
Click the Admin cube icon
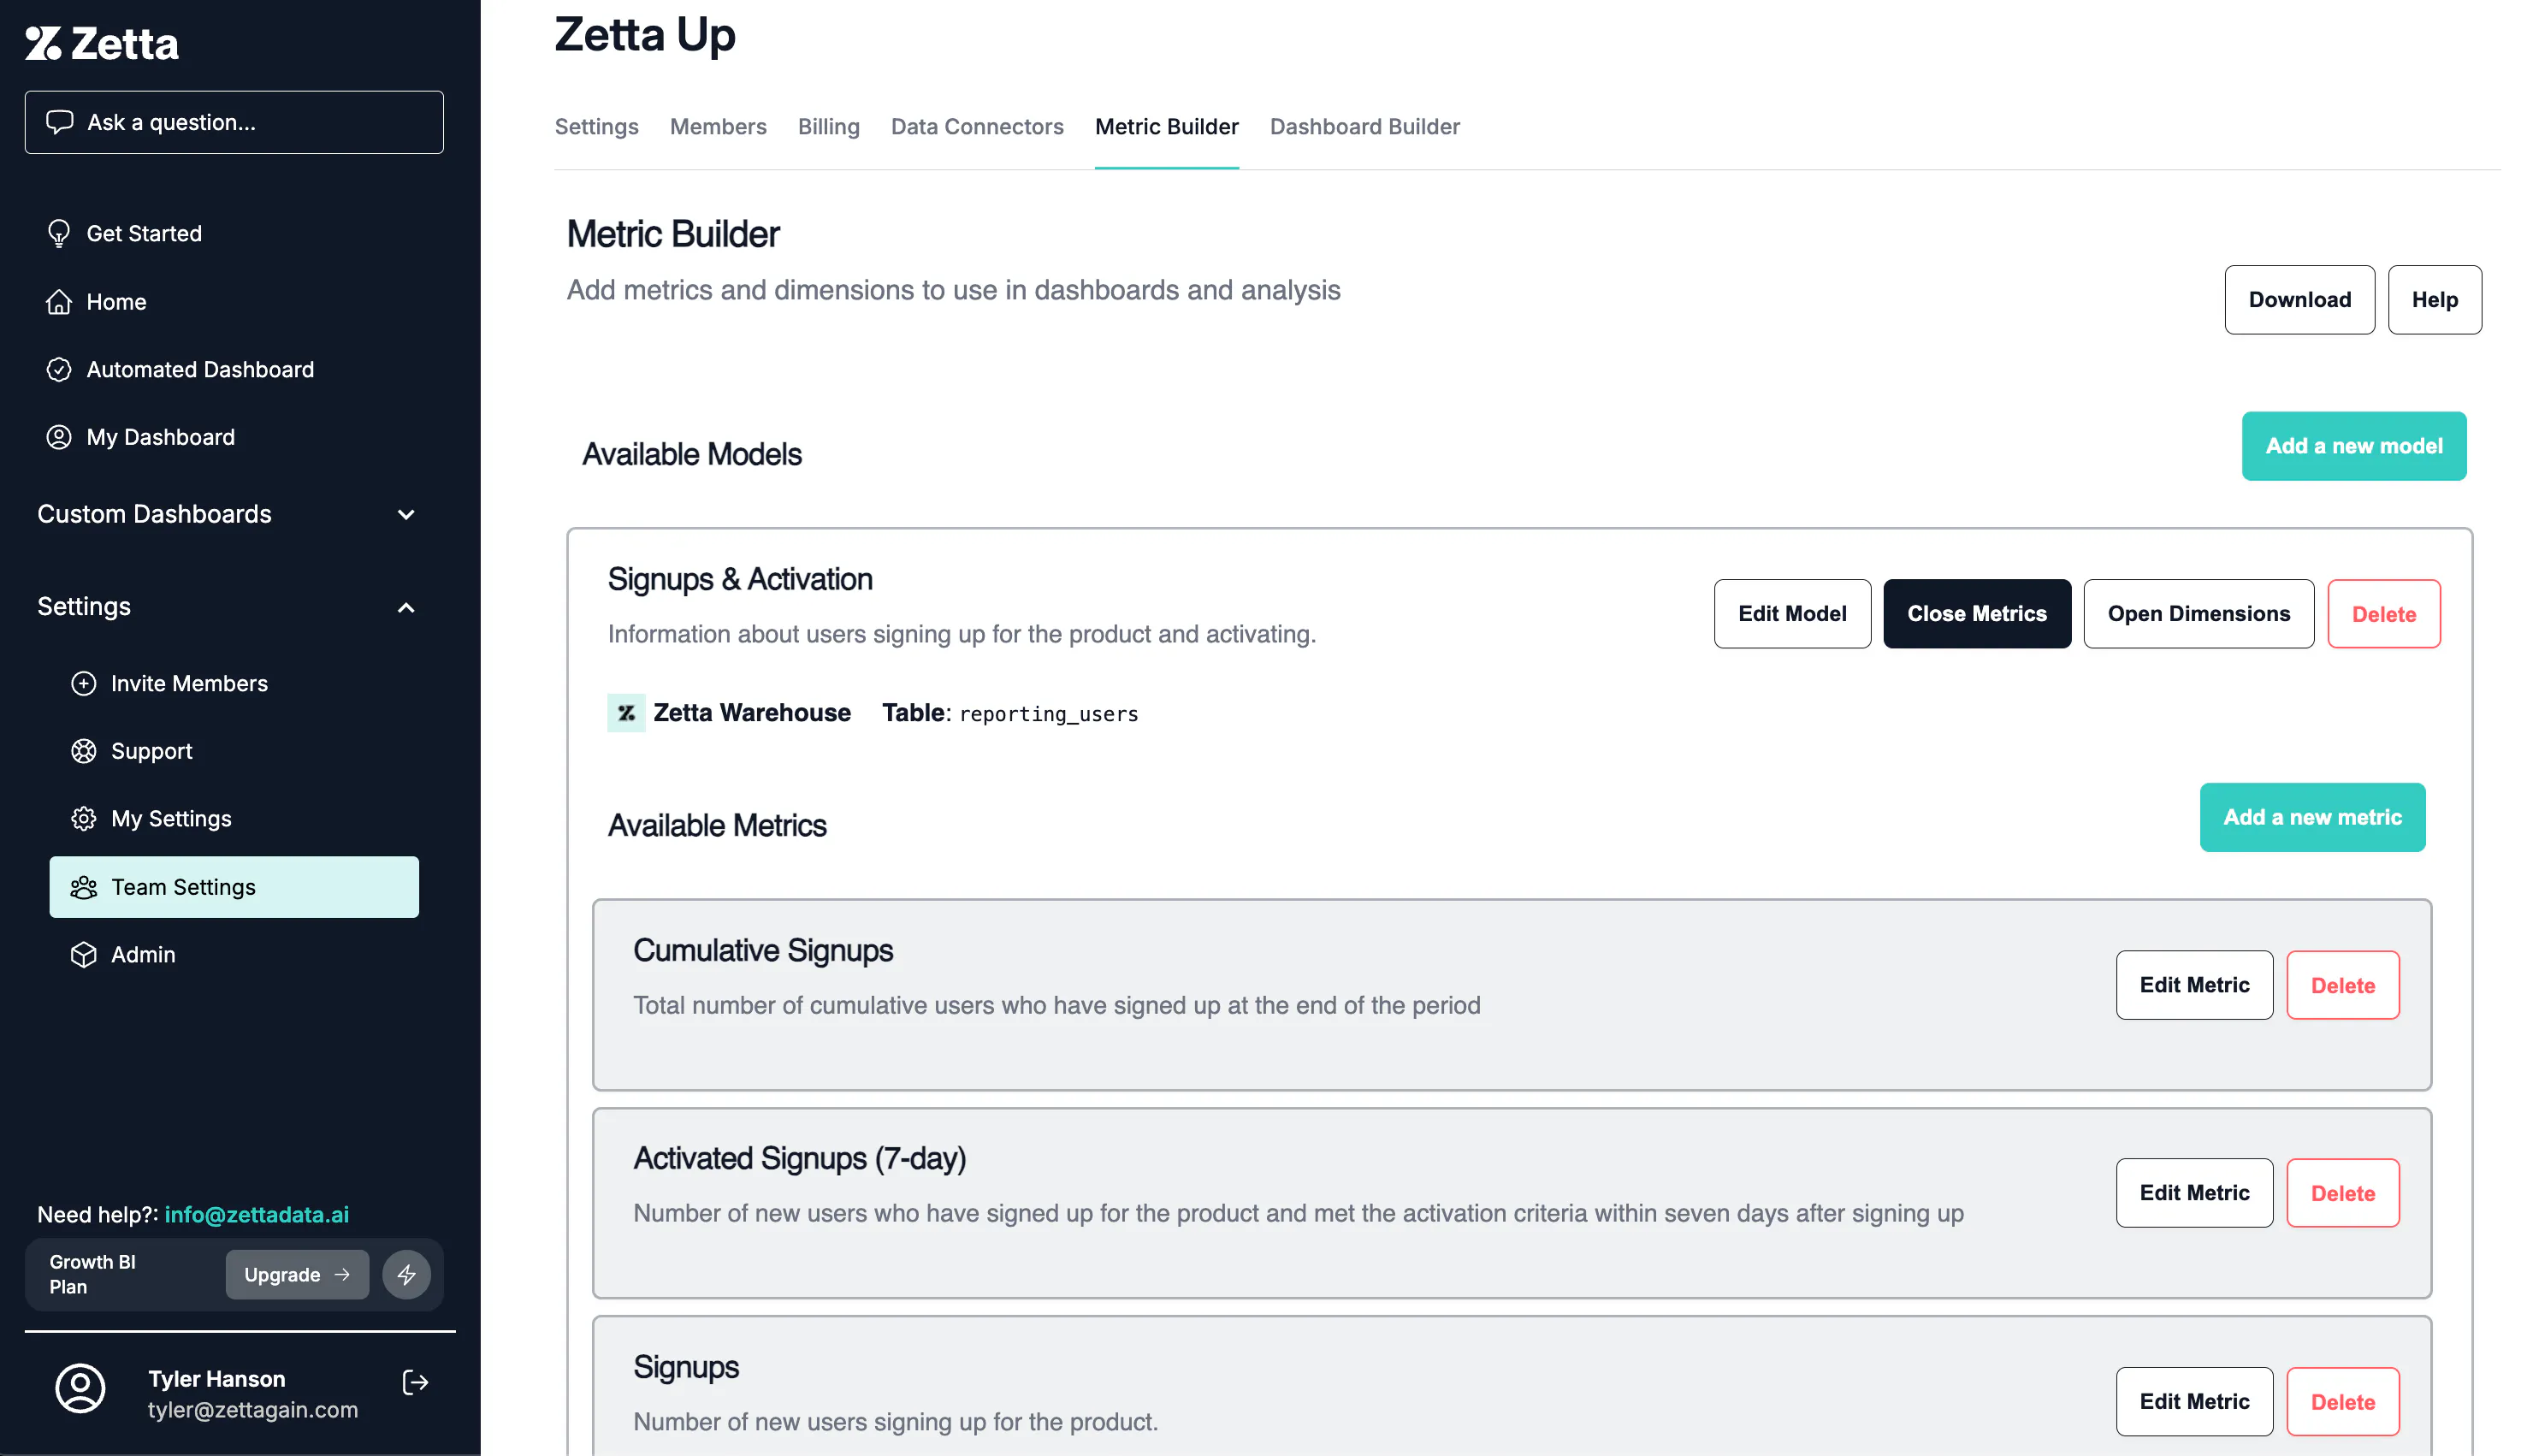[x=84, y=954]
